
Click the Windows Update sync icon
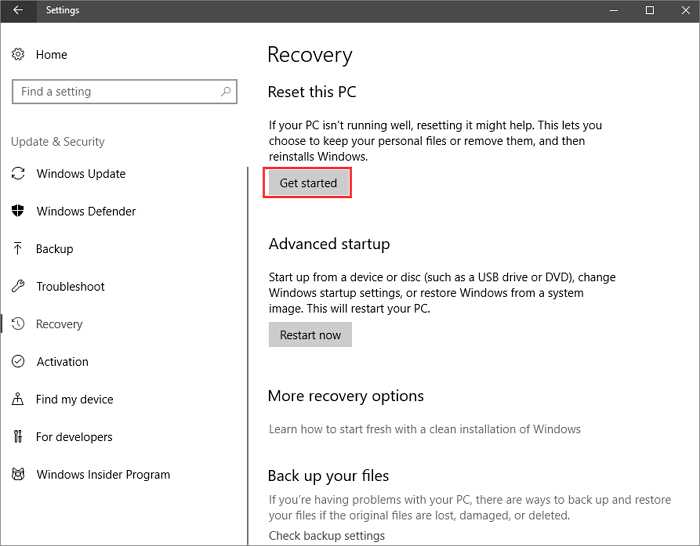pos(18,174)
